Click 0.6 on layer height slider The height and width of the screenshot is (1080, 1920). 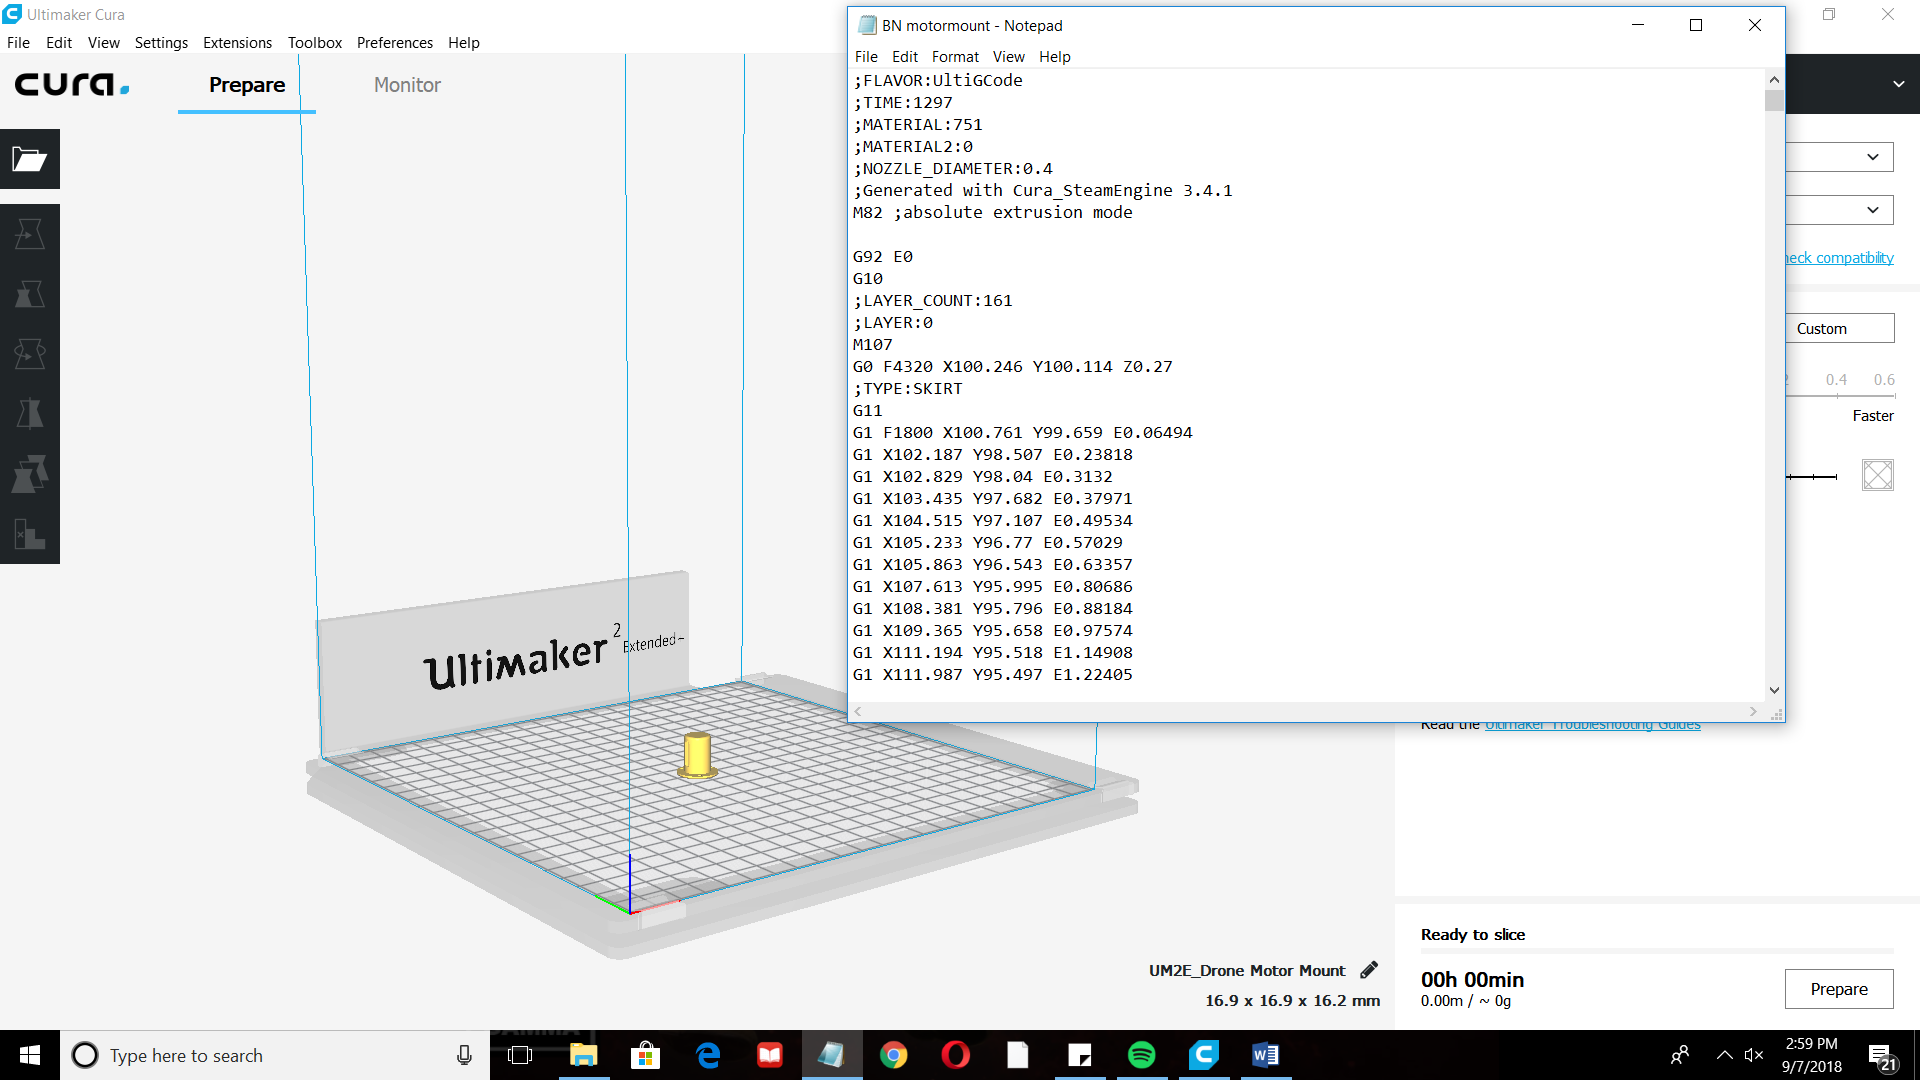point(1884,380)
